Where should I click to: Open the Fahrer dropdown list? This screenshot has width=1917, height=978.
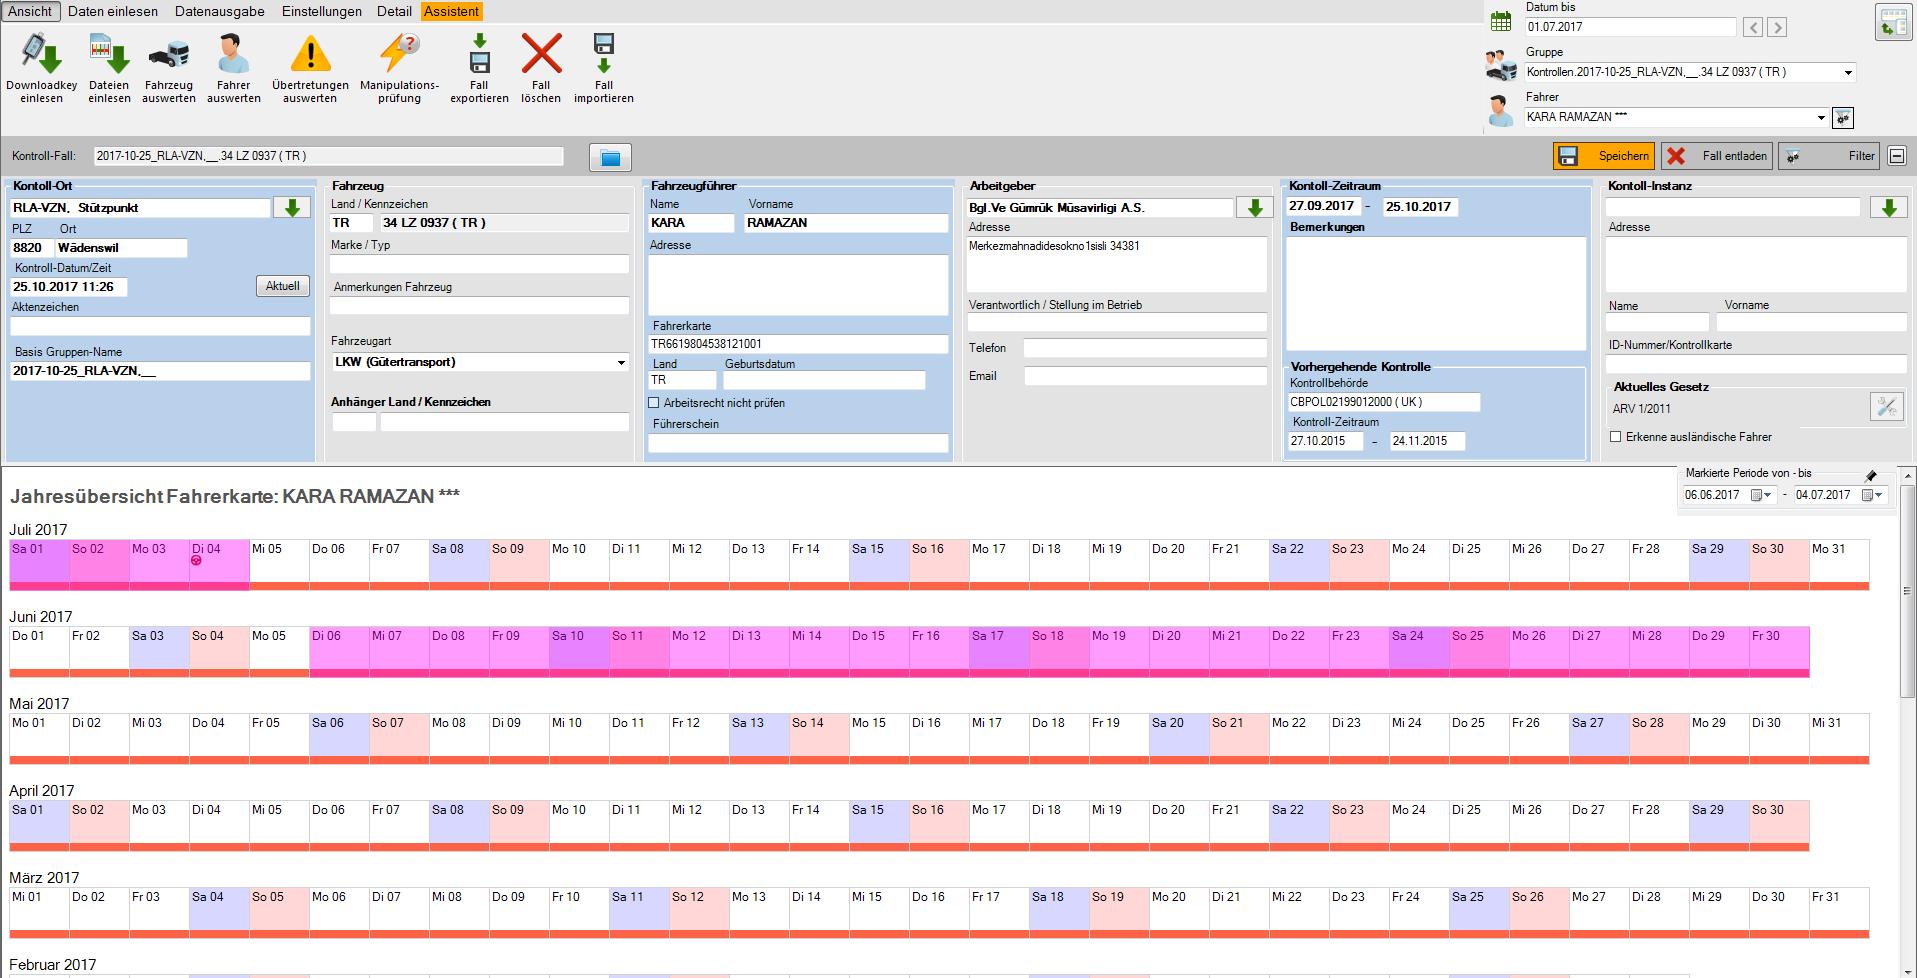1820,118
